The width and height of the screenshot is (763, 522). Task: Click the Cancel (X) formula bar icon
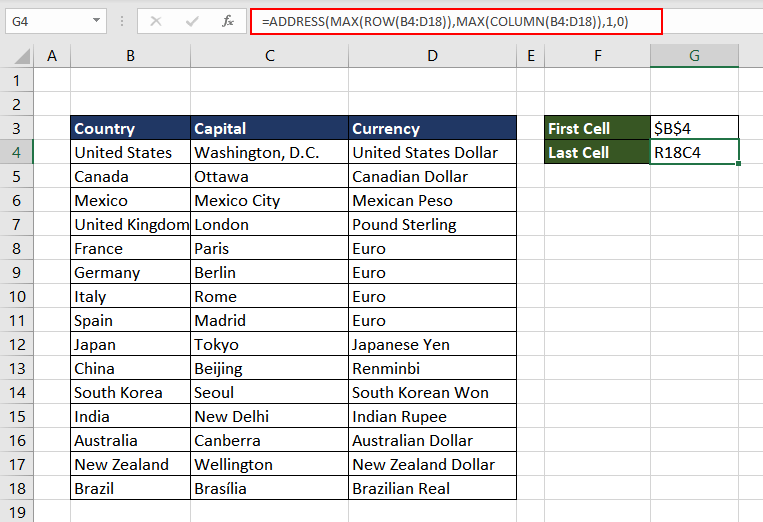[156, 20]
